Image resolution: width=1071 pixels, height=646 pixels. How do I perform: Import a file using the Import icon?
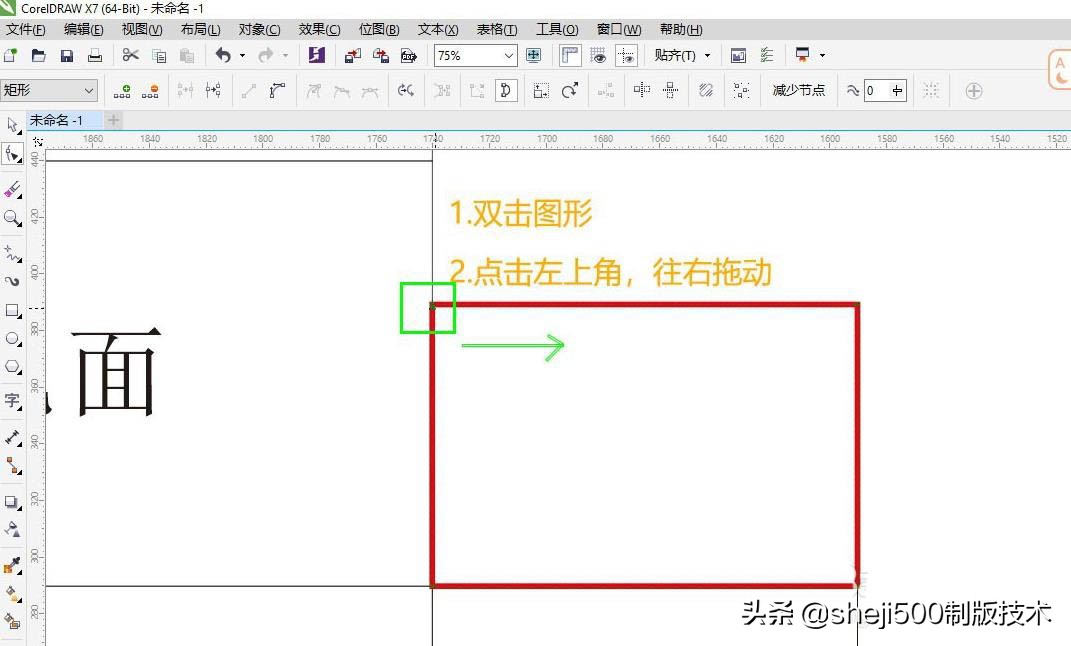[x=352, y=56]
